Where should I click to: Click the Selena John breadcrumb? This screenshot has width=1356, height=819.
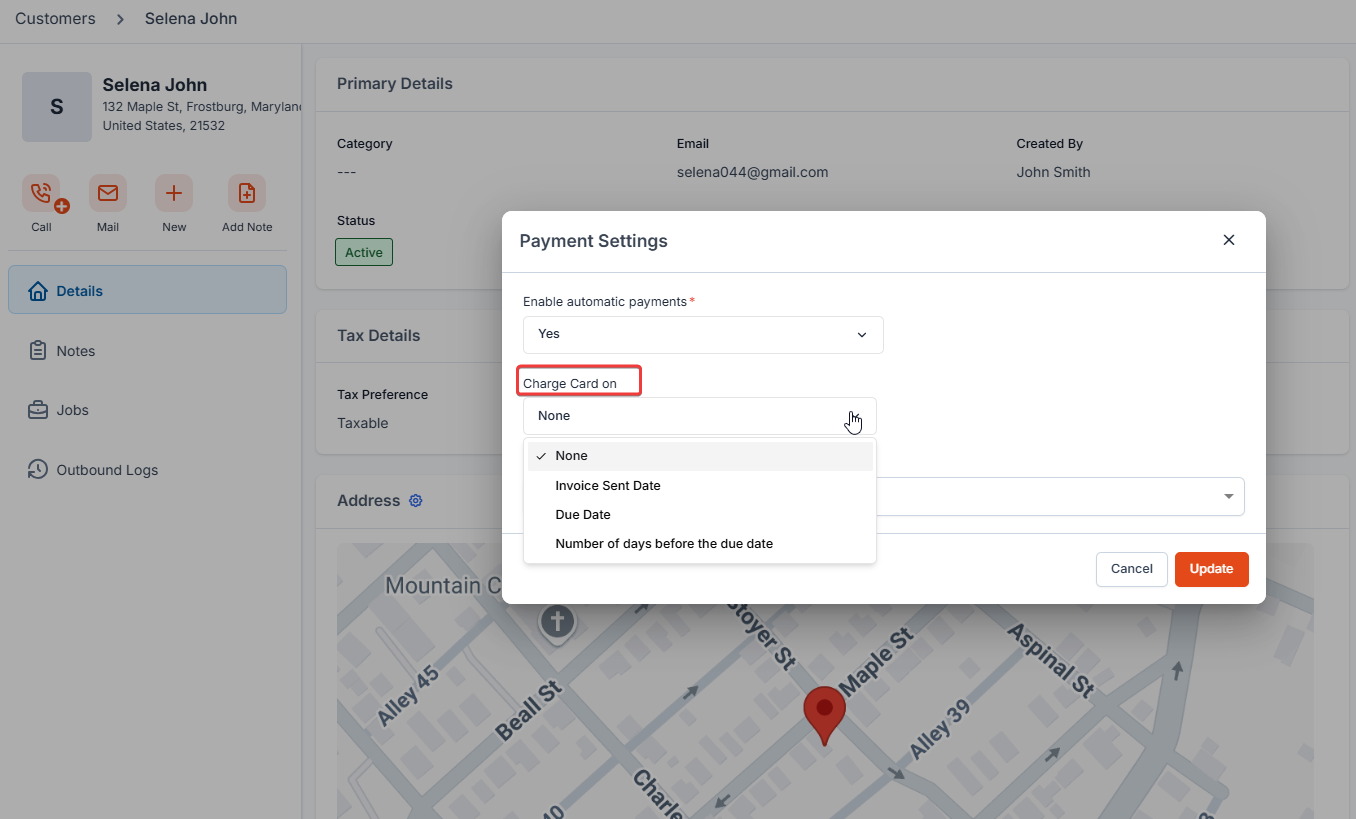coord(191,19)
